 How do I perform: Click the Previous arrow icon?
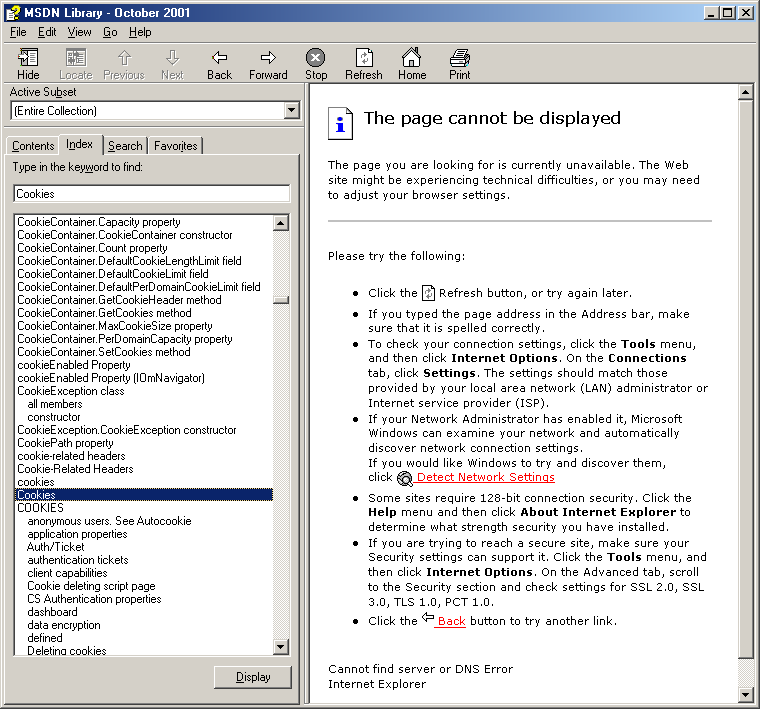124,58
